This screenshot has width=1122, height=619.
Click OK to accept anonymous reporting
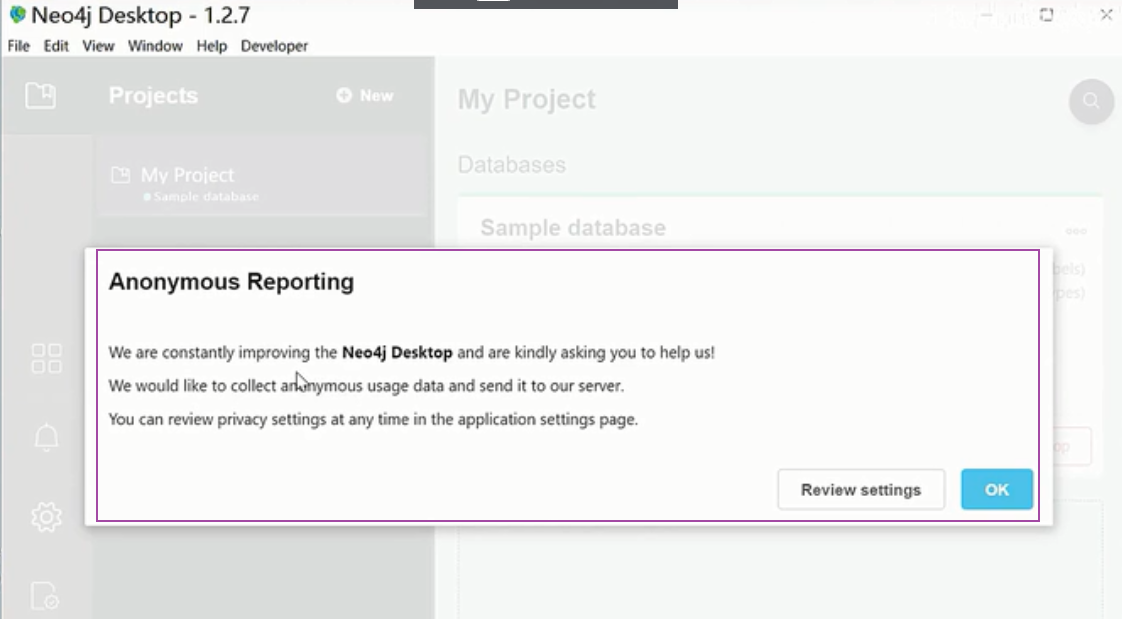point(996,489)
